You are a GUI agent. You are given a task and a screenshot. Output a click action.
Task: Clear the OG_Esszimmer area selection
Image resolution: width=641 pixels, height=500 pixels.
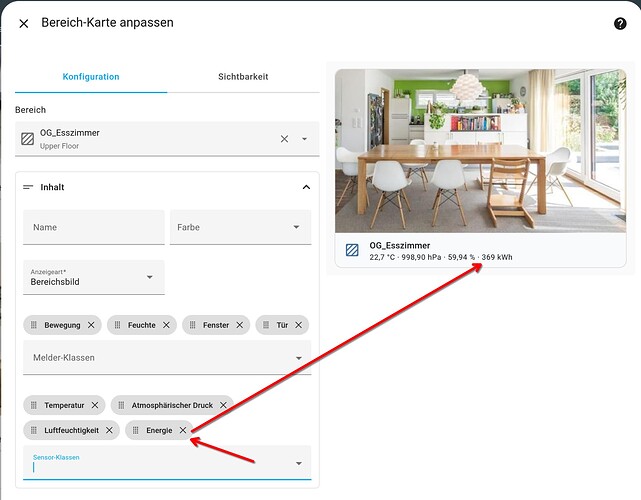(x=285, y=139)
